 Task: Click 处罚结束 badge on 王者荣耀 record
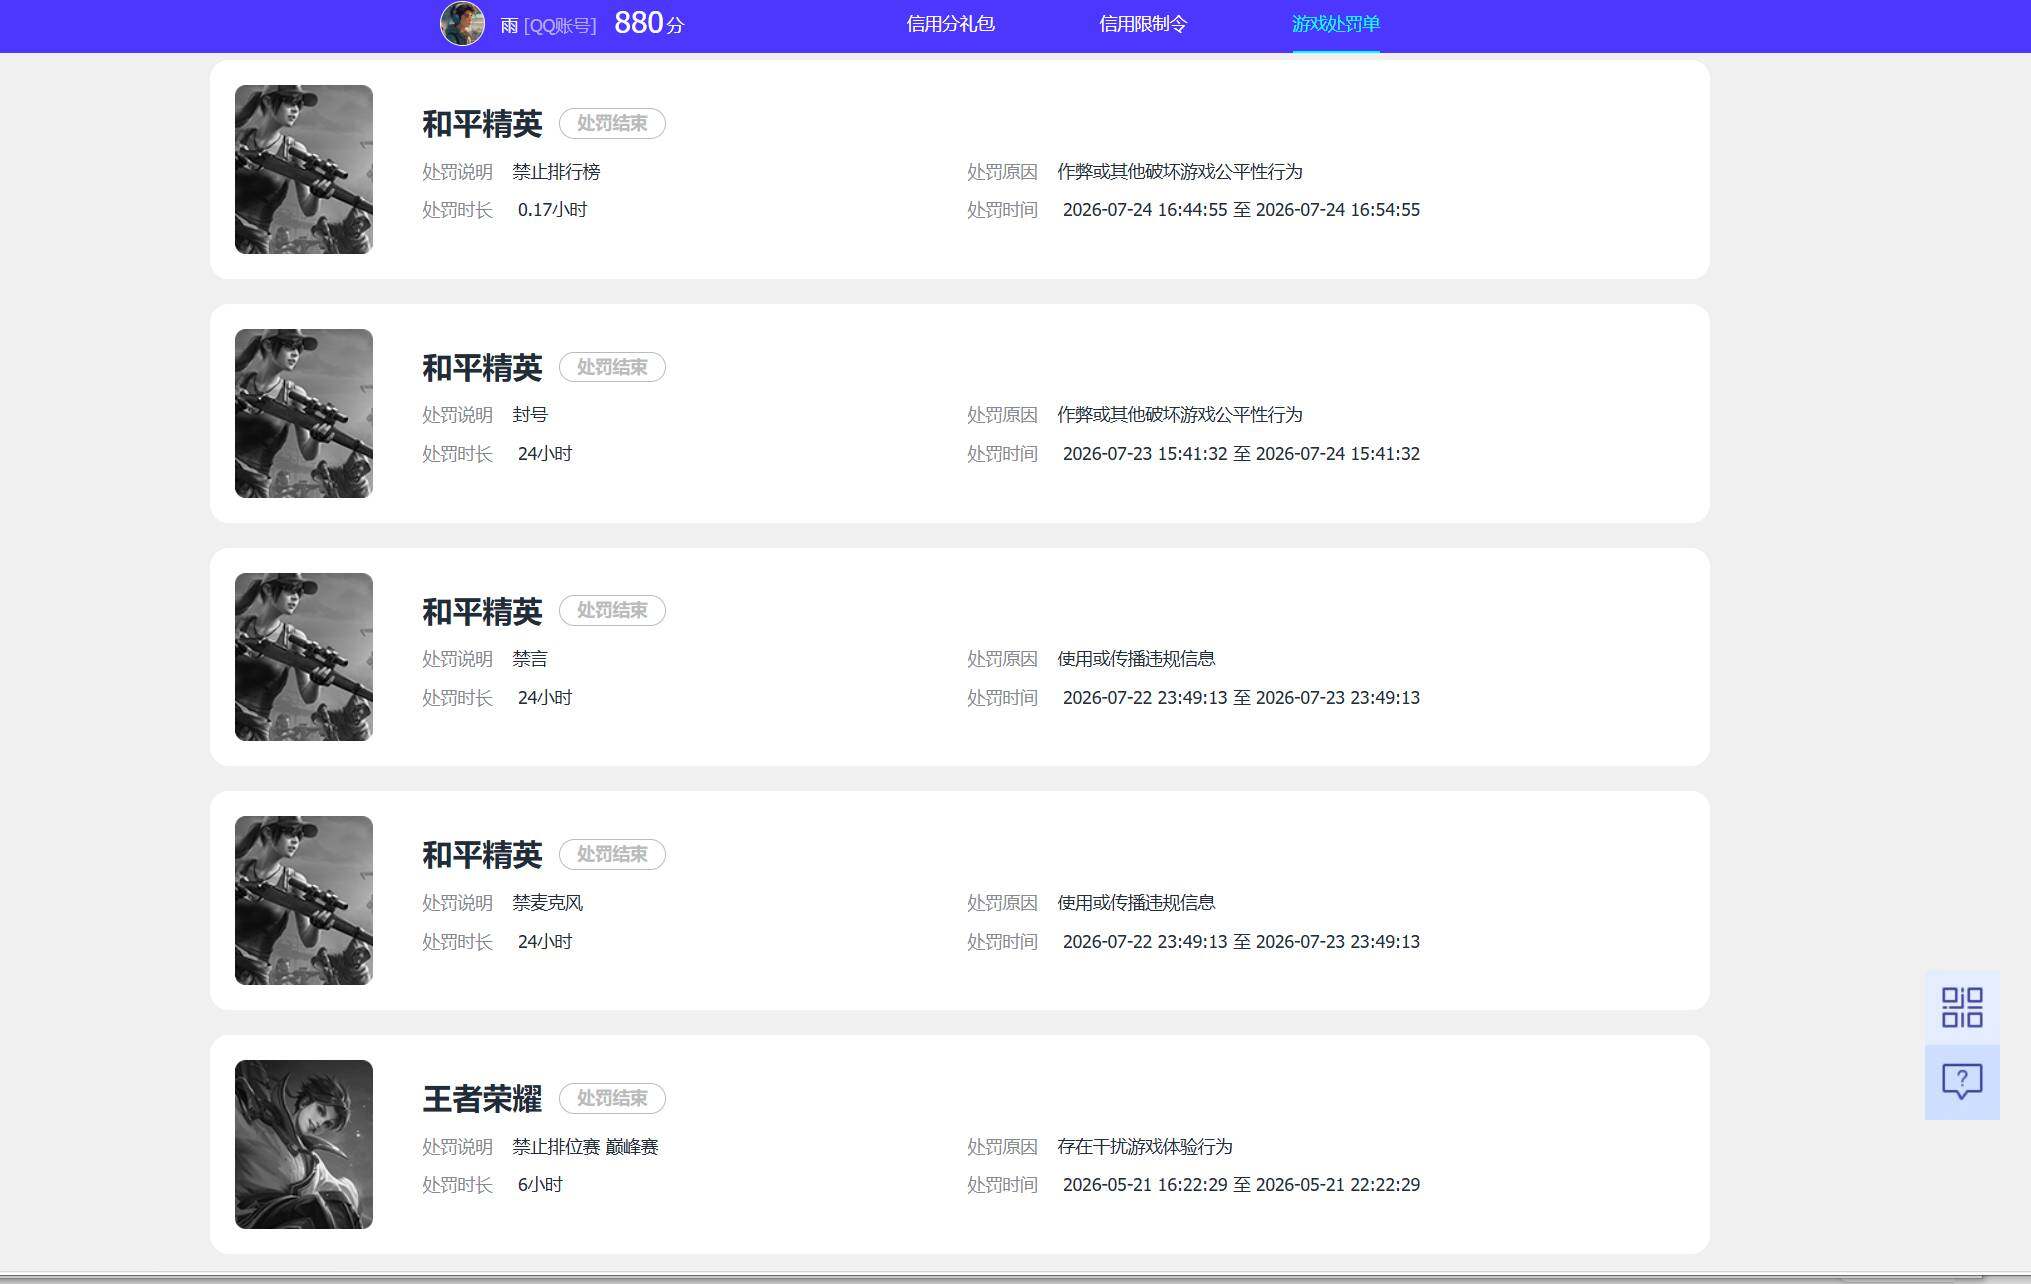[612, 1098]
